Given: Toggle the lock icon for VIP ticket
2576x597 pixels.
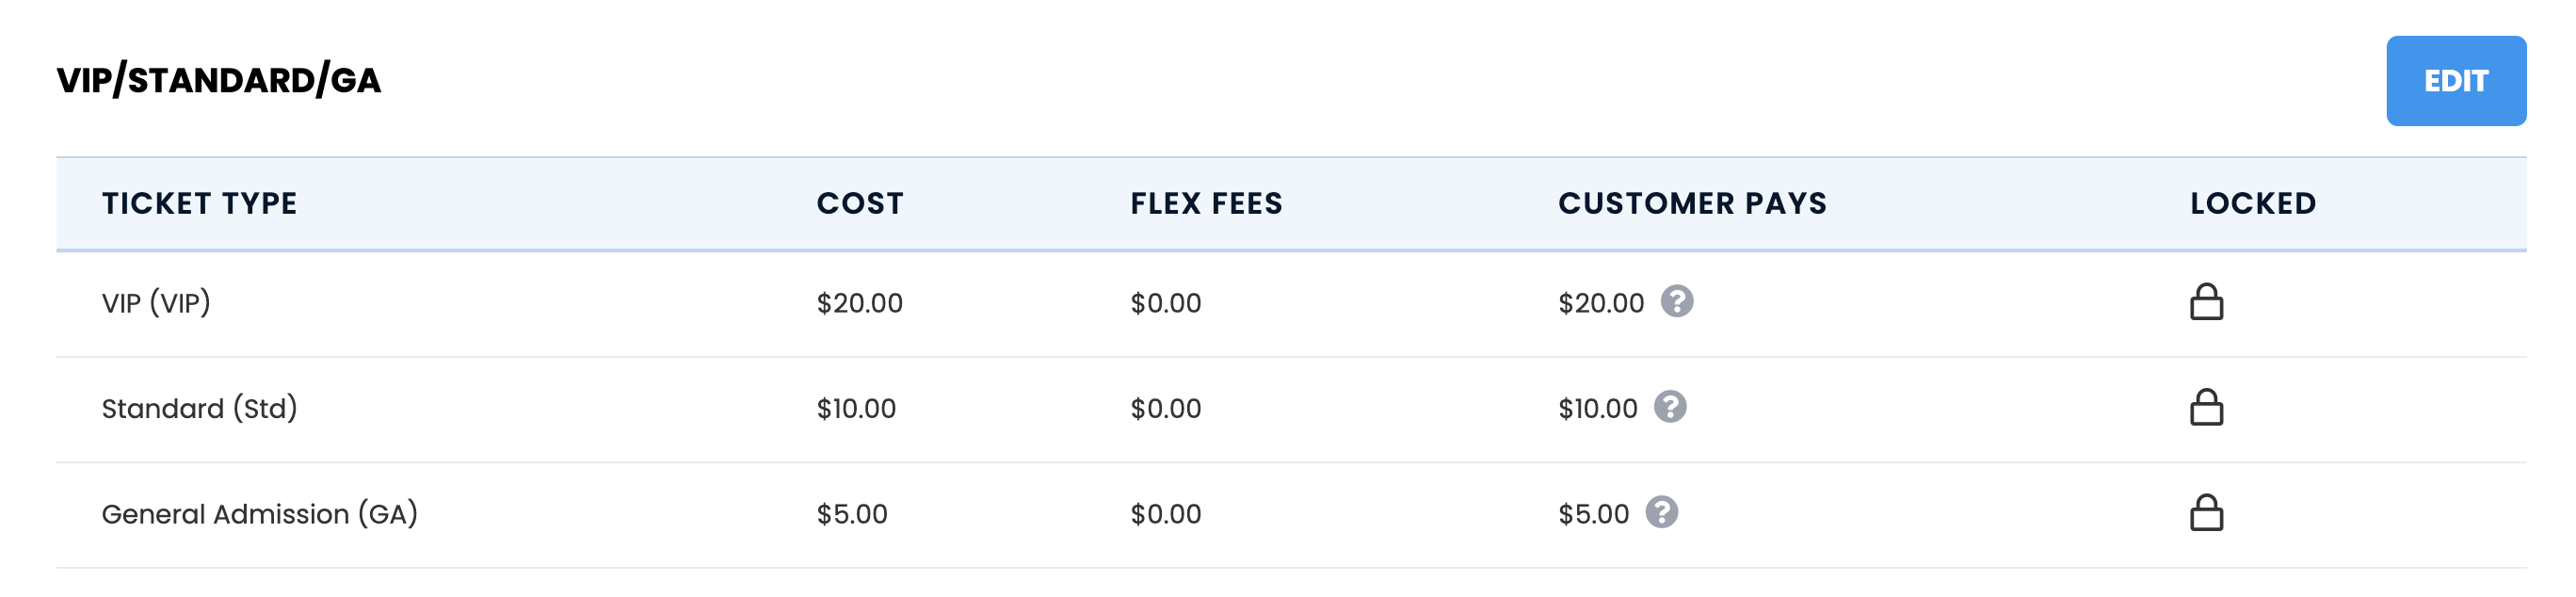Looking at the screenshot, I should point(2206,301).
